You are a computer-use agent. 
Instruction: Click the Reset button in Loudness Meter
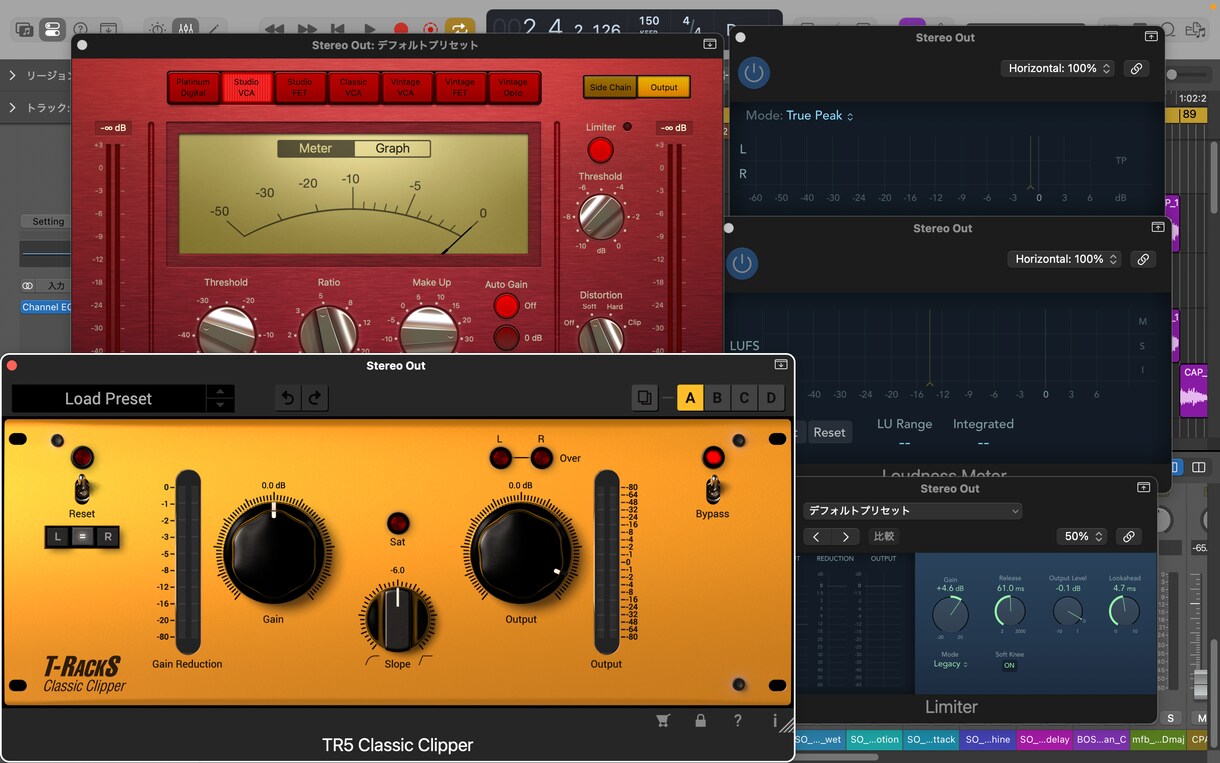[x=829, y=432]
